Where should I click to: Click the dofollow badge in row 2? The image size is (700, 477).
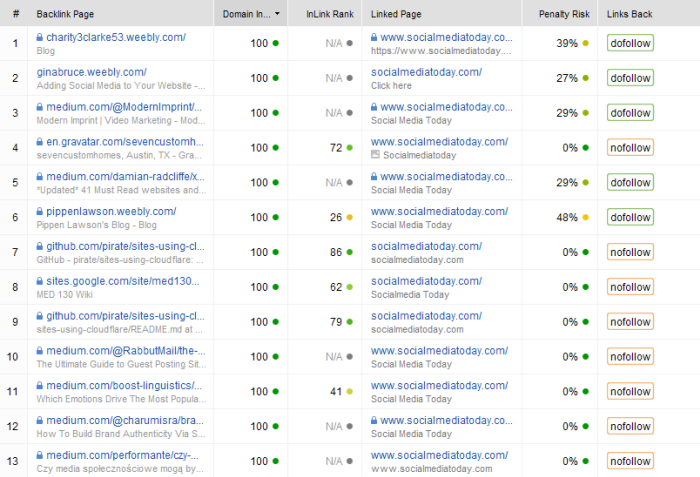pyautogui.click(x=630, y=78)
